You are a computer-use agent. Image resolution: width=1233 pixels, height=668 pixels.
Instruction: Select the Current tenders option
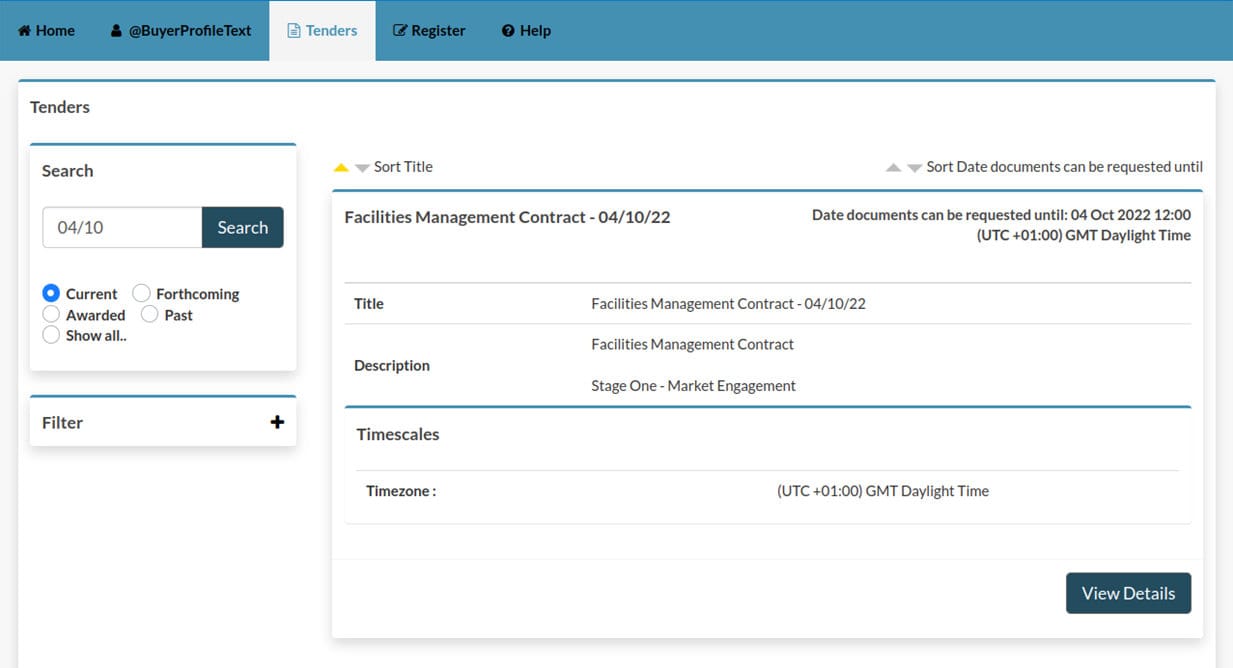click(x=51, y=293)
